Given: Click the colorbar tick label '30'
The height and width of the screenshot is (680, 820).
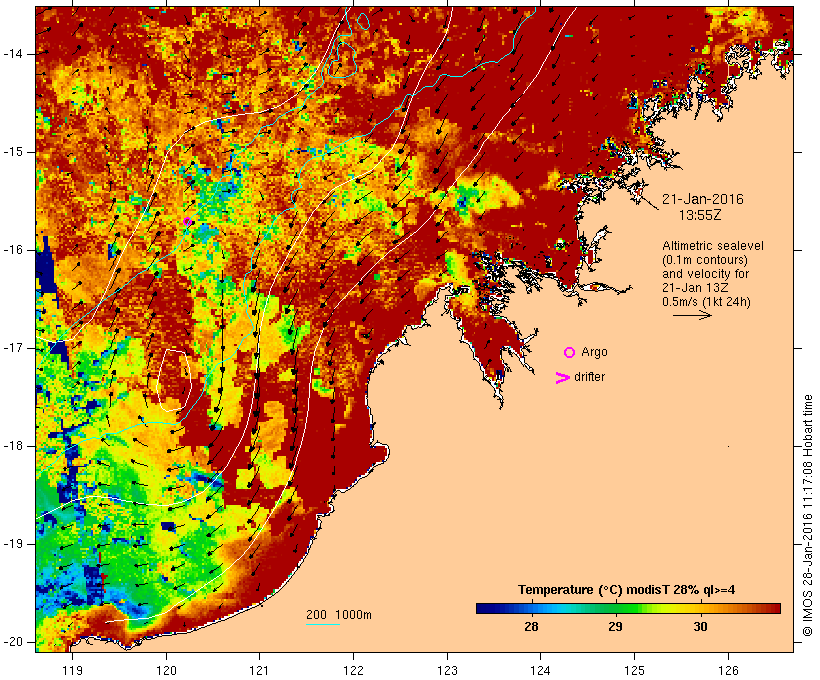Looking at the screenshot, I should click(700, 627).
